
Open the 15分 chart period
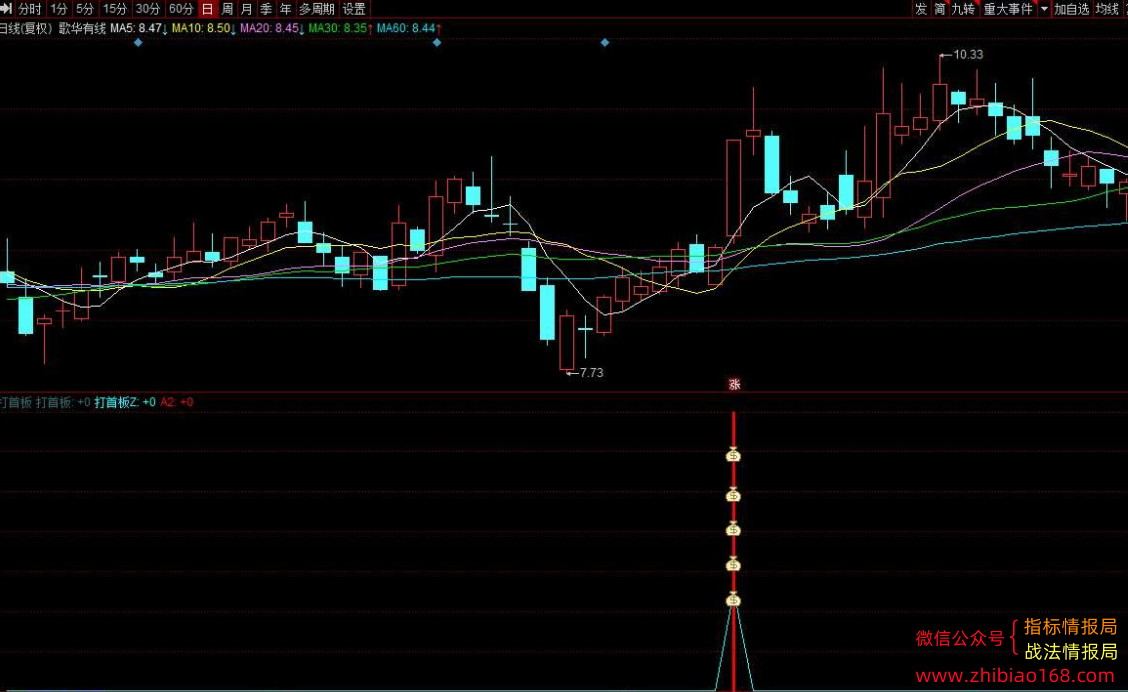point(114,9)
